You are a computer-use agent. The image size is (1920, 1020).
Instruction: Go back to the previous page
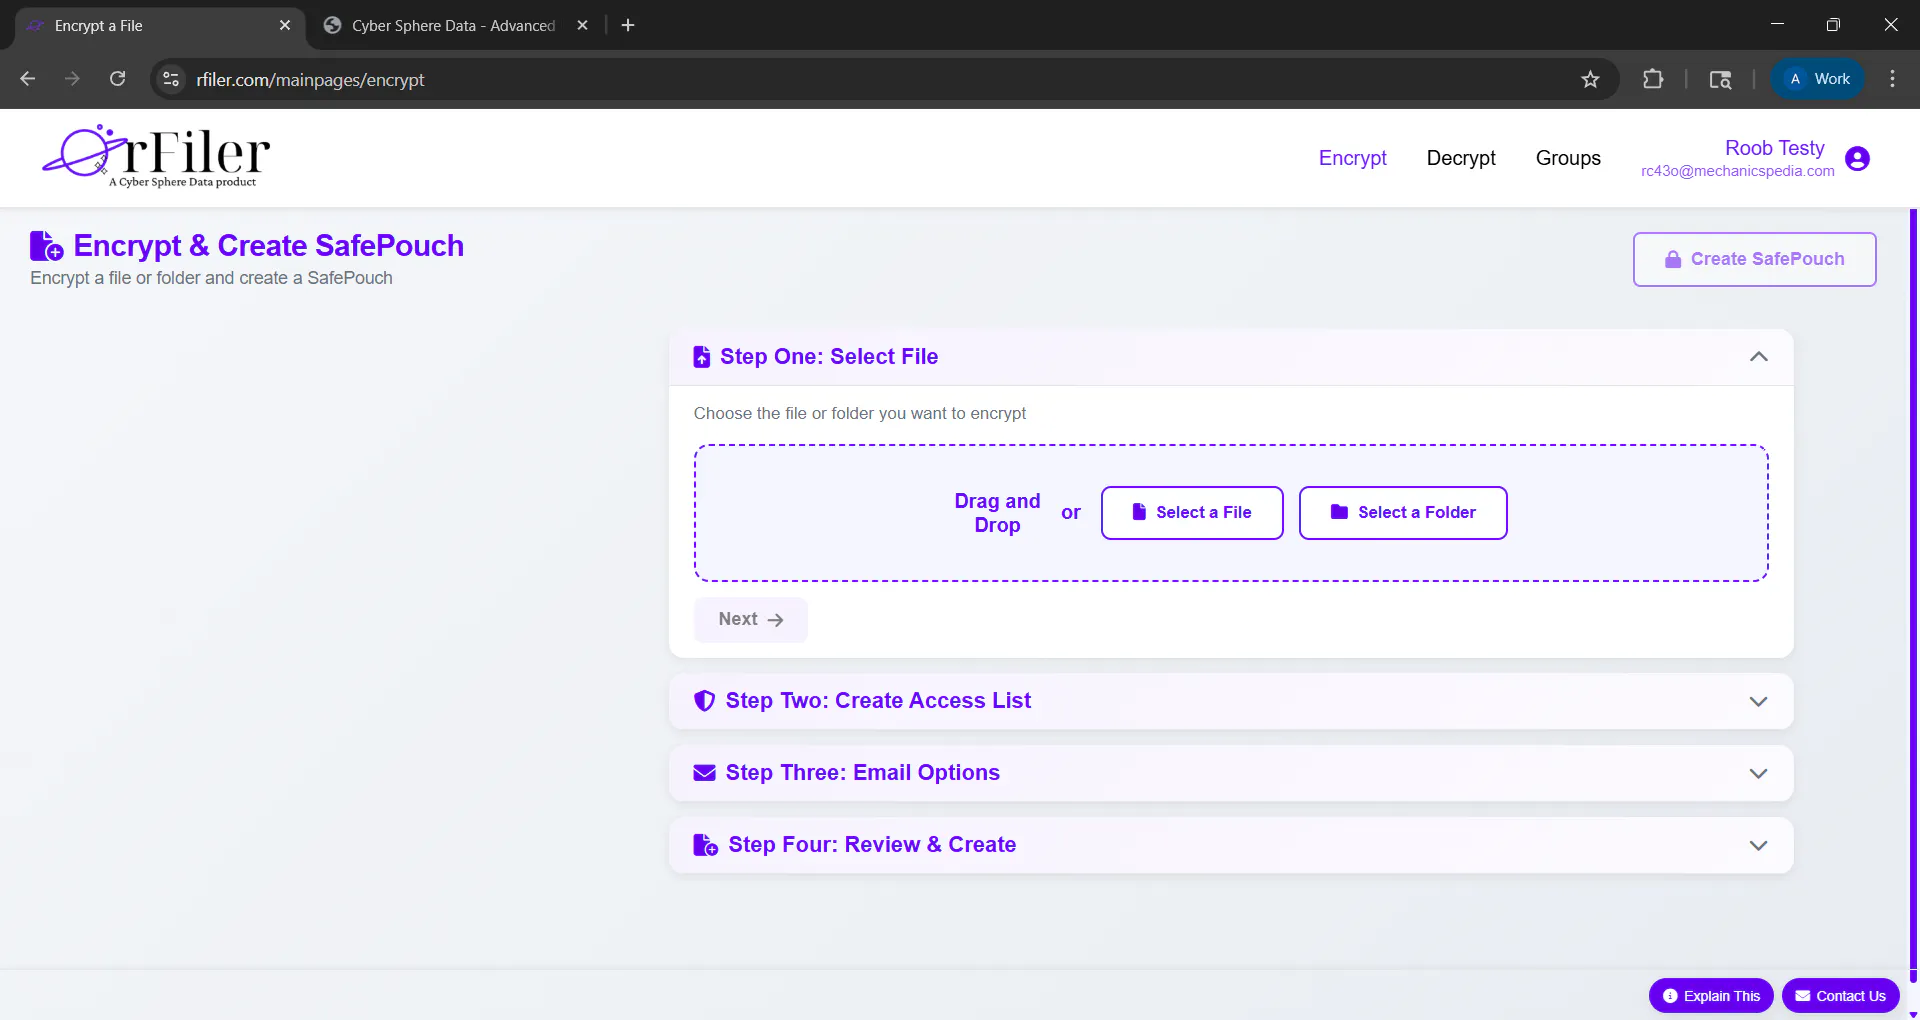tap(28, 79)
